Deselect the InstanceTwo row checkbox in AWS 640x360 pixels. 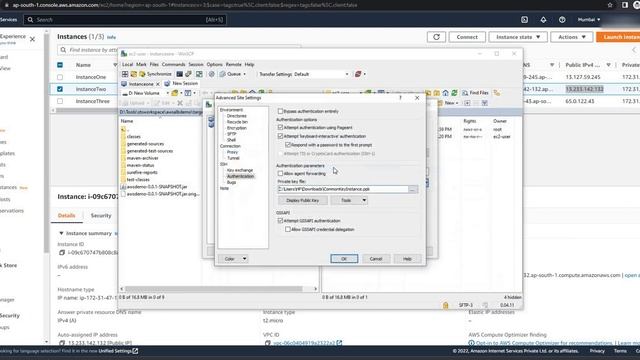(60, 89)
